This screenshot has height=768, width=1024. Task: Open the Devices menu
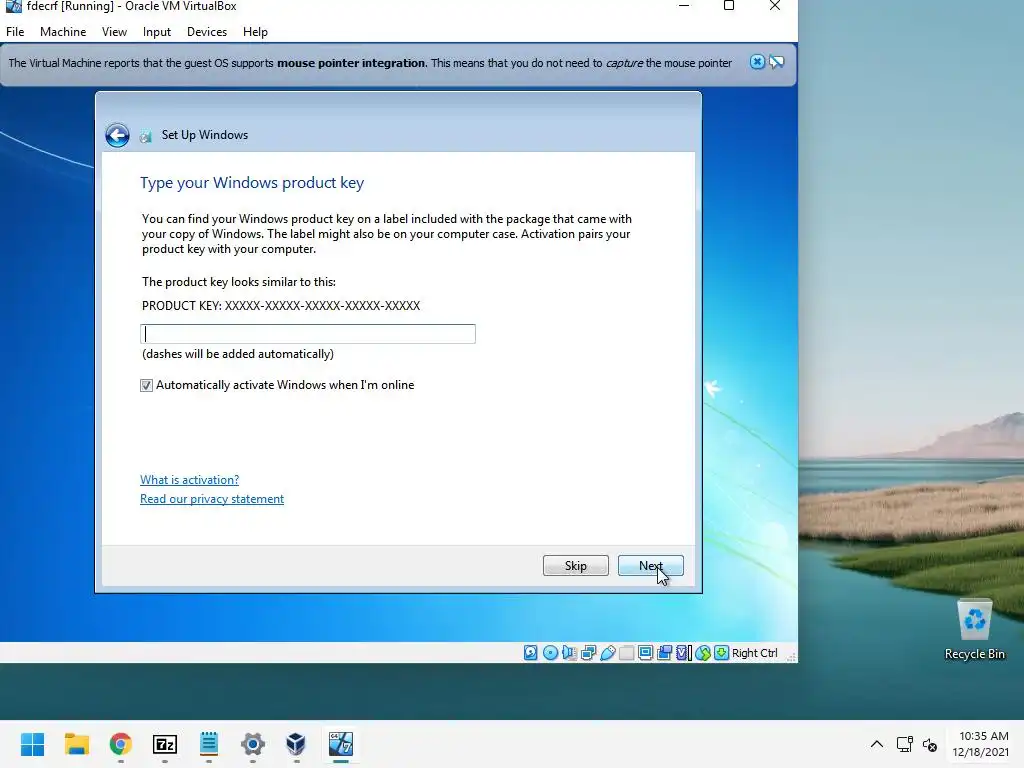click(206, 31)
